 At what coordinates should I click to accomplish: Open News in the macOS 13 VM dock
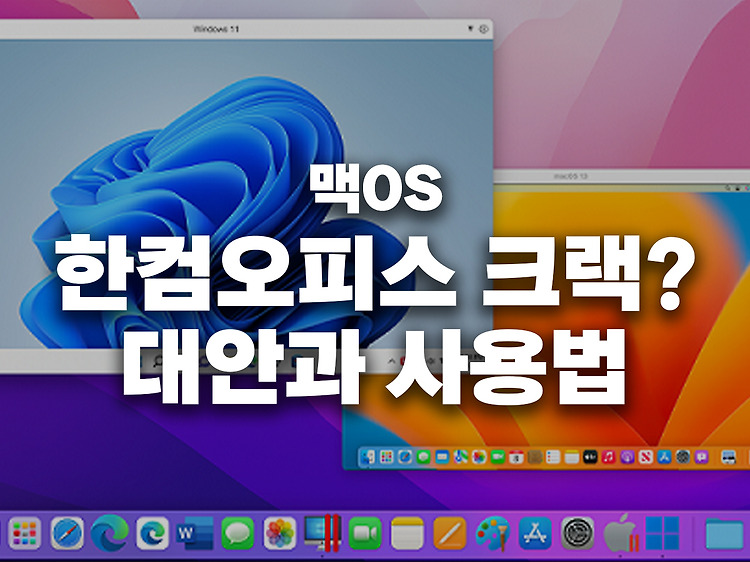[x=646, y=457]
